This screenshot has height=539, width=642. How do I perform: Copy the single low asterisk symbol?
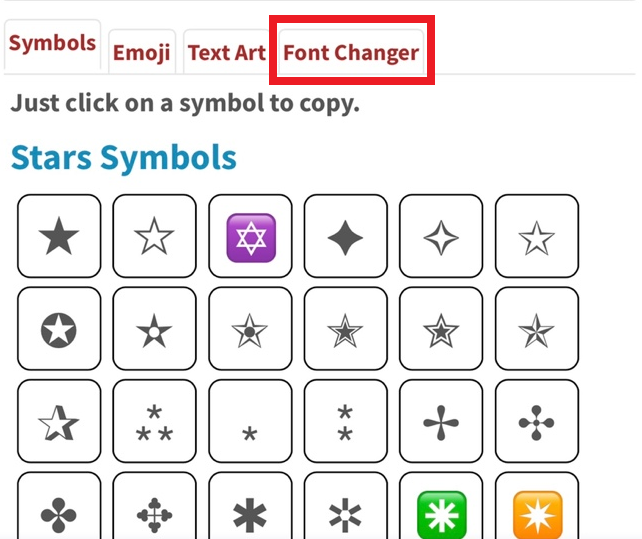pyautogui.click(x=250, y=421)
